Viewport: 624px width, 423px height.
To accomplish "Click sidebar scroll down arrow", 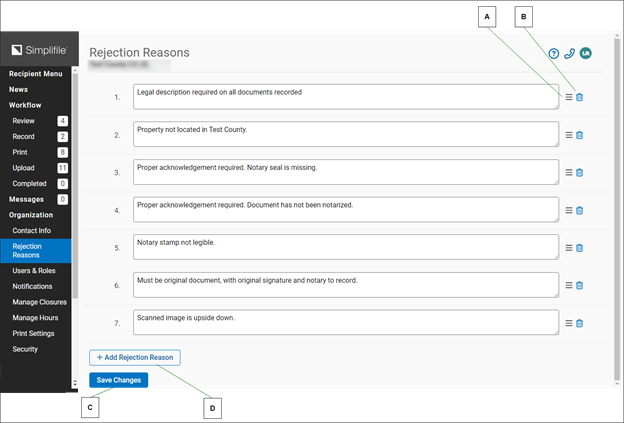I will point(75,384).
